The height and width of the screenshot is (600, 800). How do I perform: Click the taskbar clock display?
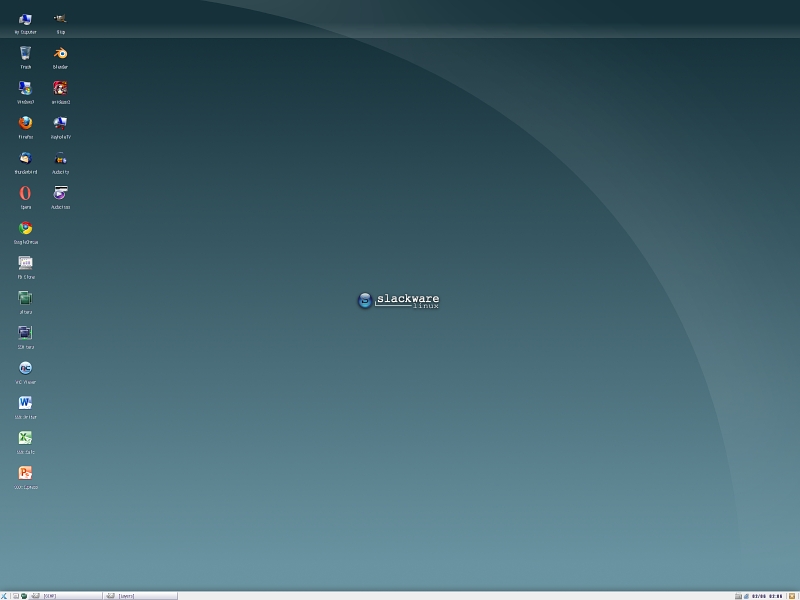click(x=767, y=596)
